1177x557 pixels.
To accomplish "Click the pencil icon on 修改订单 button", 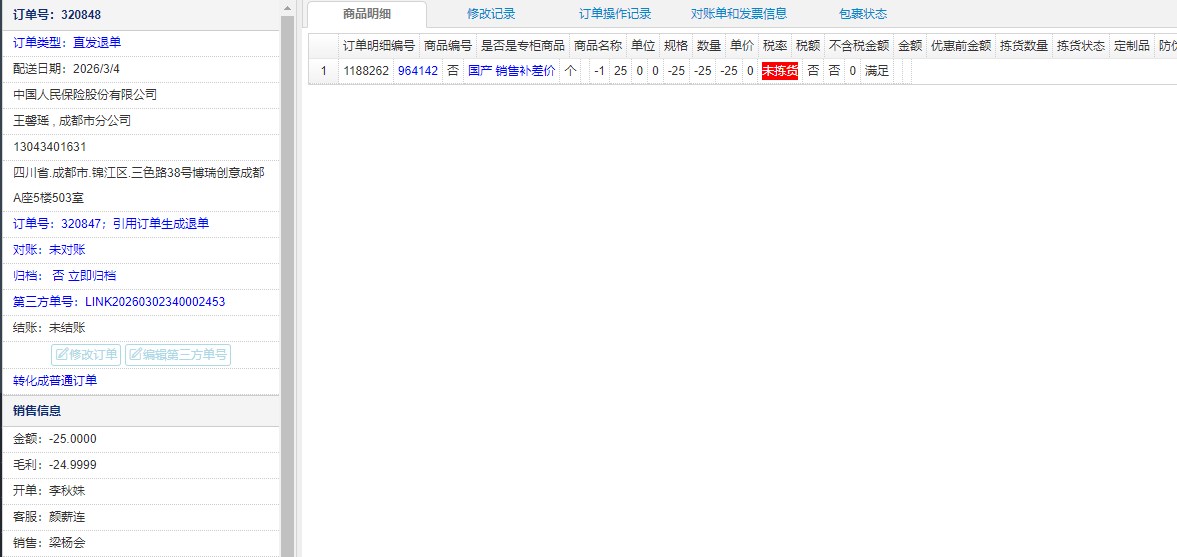I will [62, 354].
